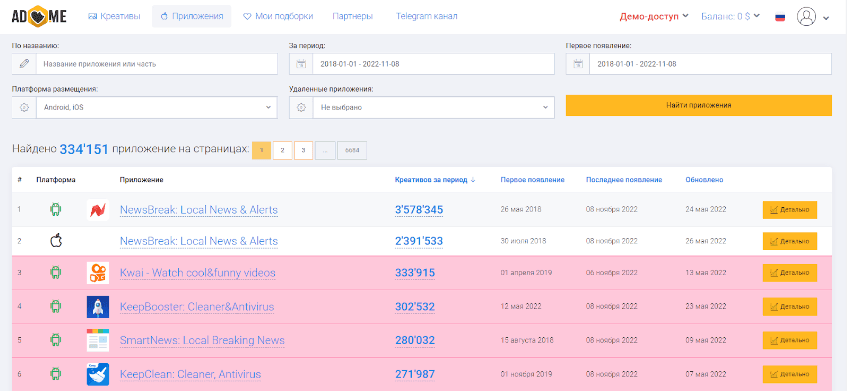The image size is (851, 392).
Task: Click the SmartNews app icon
Action: [98, 340]
